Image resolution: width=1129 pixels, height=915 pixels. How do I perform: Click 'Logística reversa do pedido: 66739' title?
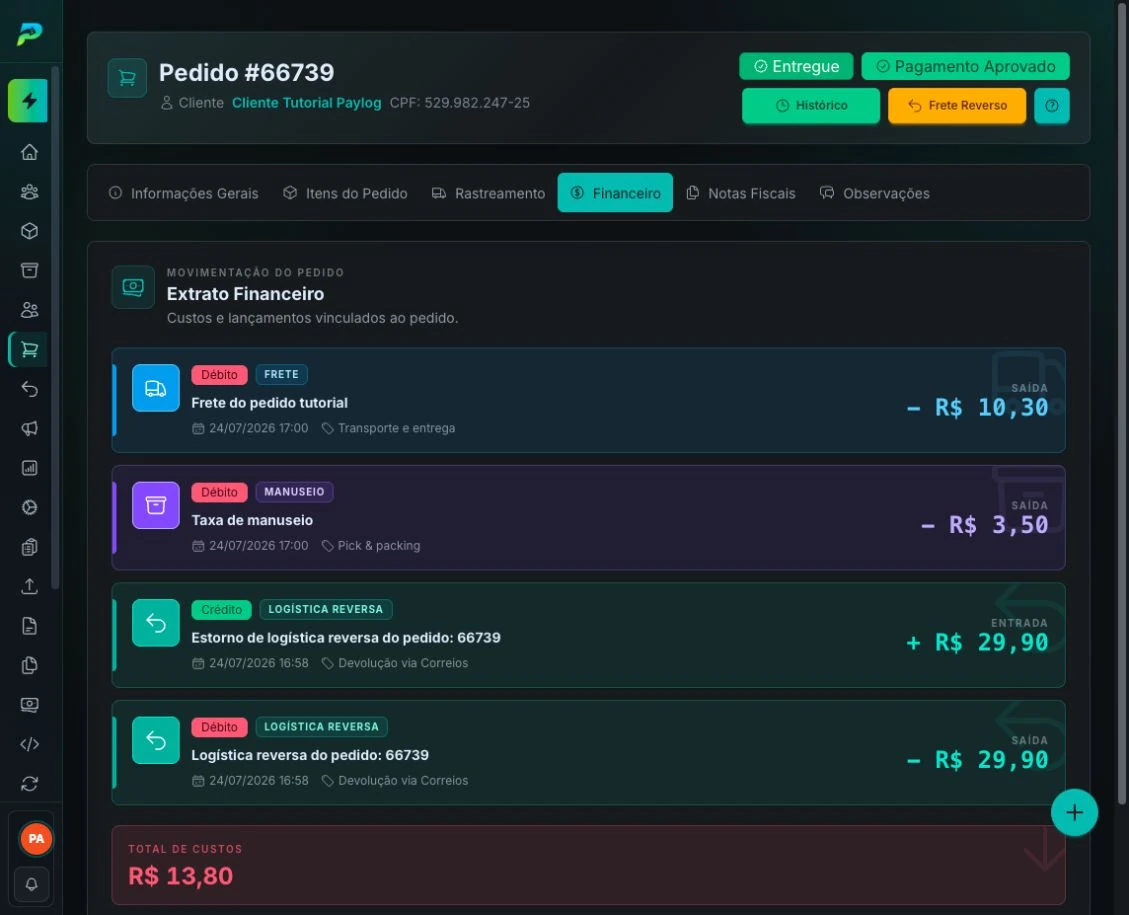coord(310,755)
